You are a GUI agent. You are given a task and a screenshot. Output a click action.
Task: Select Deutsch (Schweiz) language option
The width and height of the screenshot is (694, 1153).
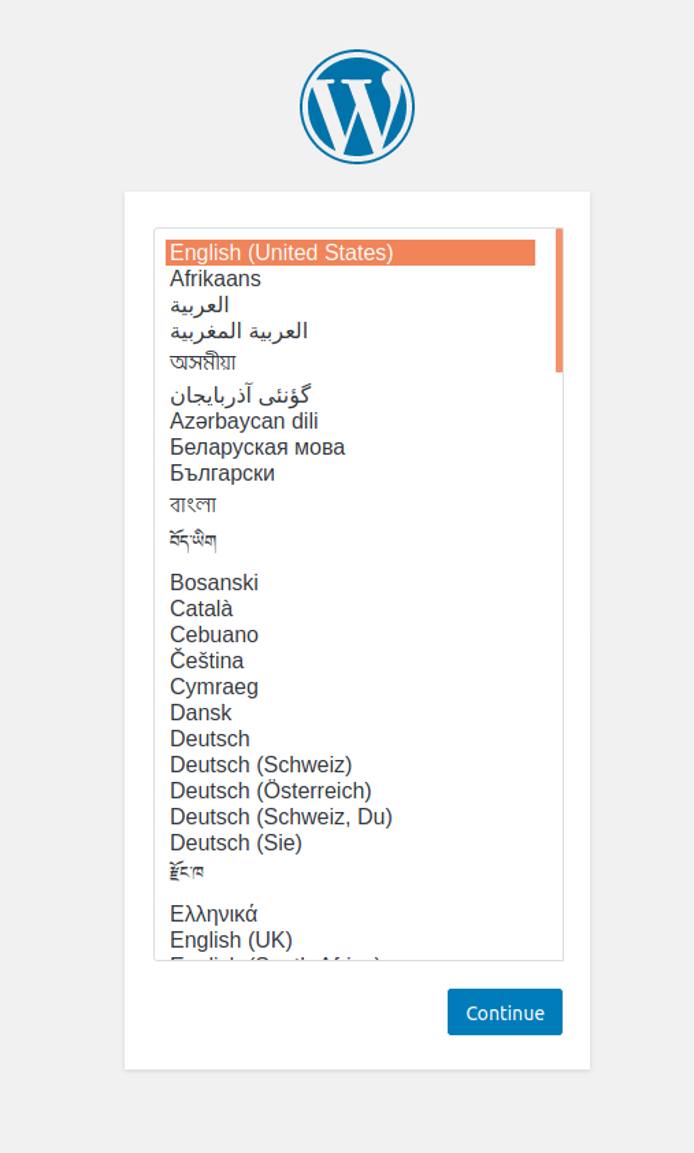point(261,765)
